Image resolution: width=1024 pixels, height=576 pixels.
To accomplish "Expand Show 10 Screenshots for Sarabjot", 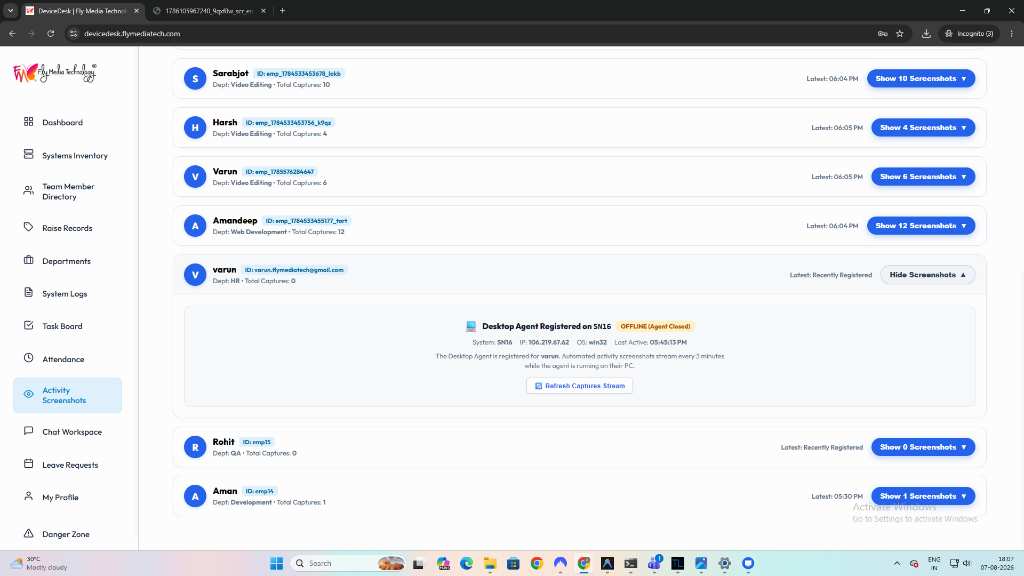I will 921,78.
